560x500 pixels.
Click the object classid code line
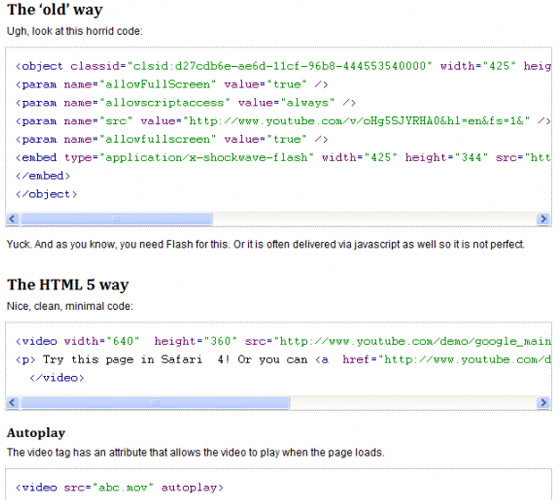tap(283, 66)
